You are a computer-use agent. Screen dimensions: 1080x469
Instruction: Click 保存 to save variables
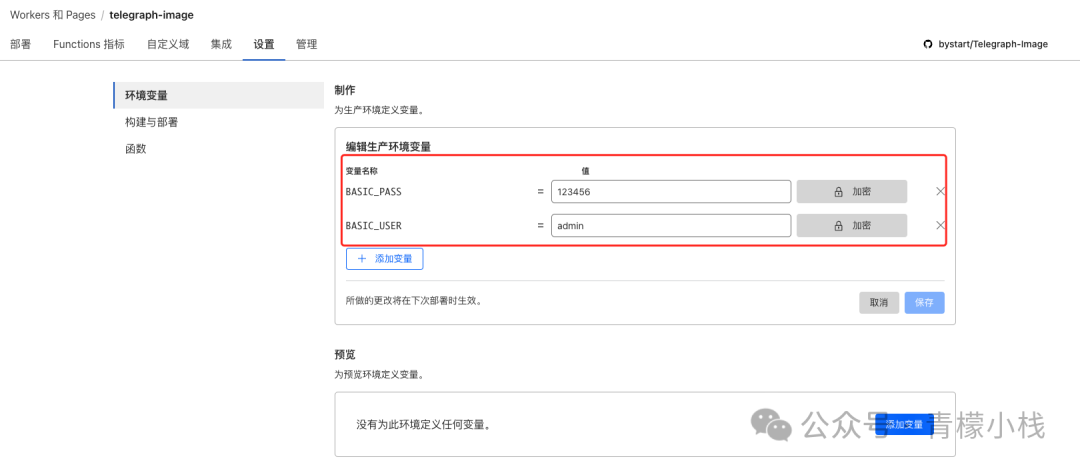(x=924, y=303)
